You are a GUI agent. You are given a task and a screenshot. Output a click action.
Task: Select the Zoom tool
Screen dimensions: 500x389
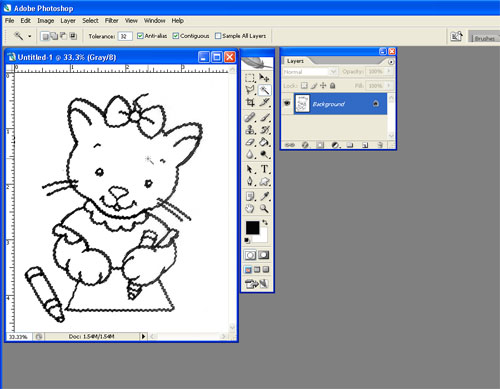click(264, 209)
